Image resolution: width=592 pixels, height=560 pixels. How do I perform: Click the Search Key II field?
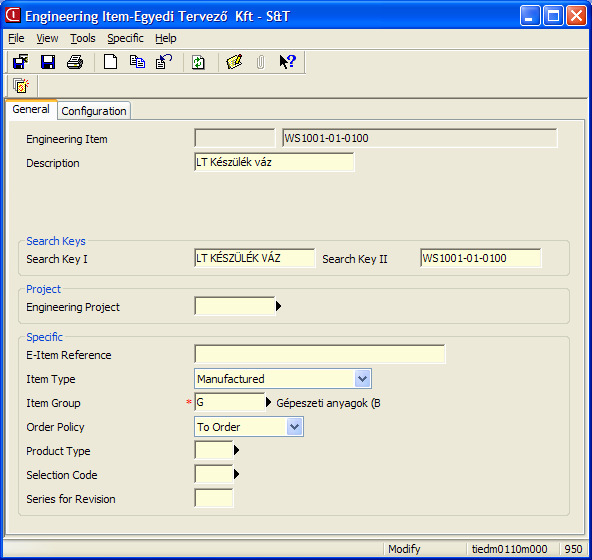pyautogui.click(x=481, y=258)
